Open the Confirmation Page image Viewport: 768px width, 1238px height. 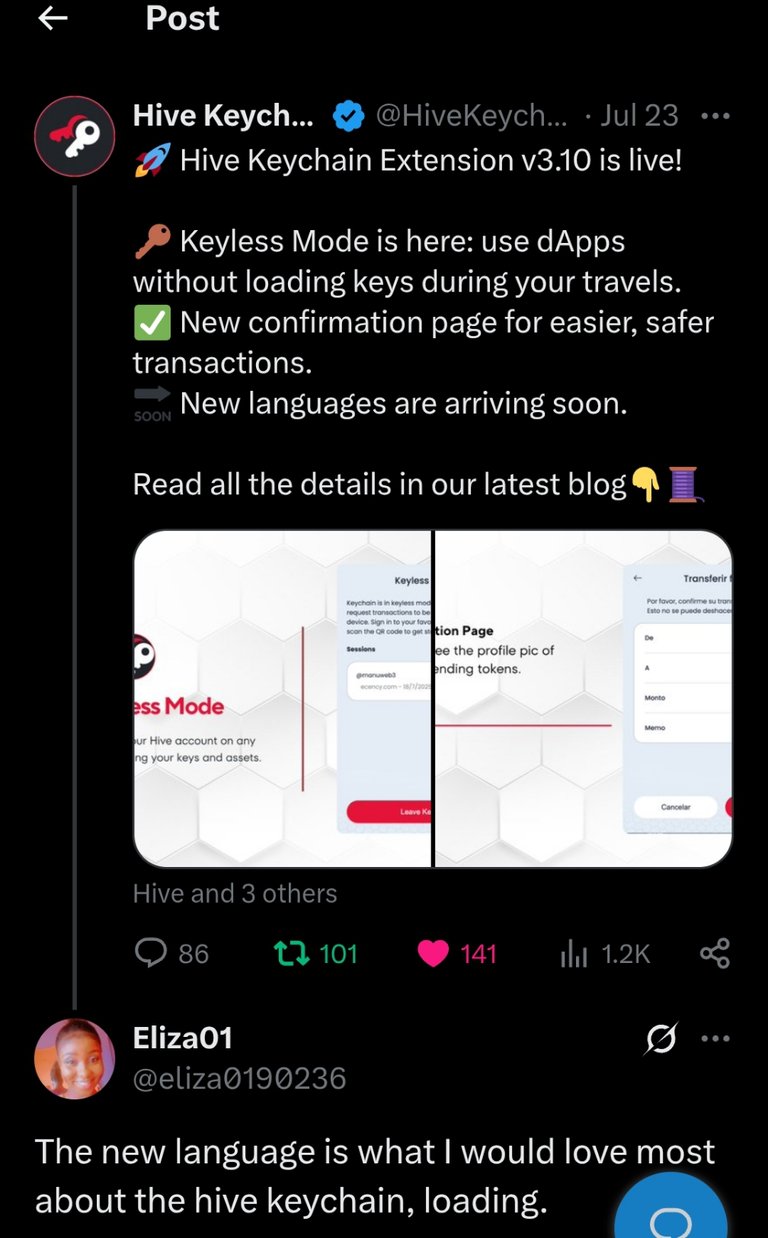[584, 698]
